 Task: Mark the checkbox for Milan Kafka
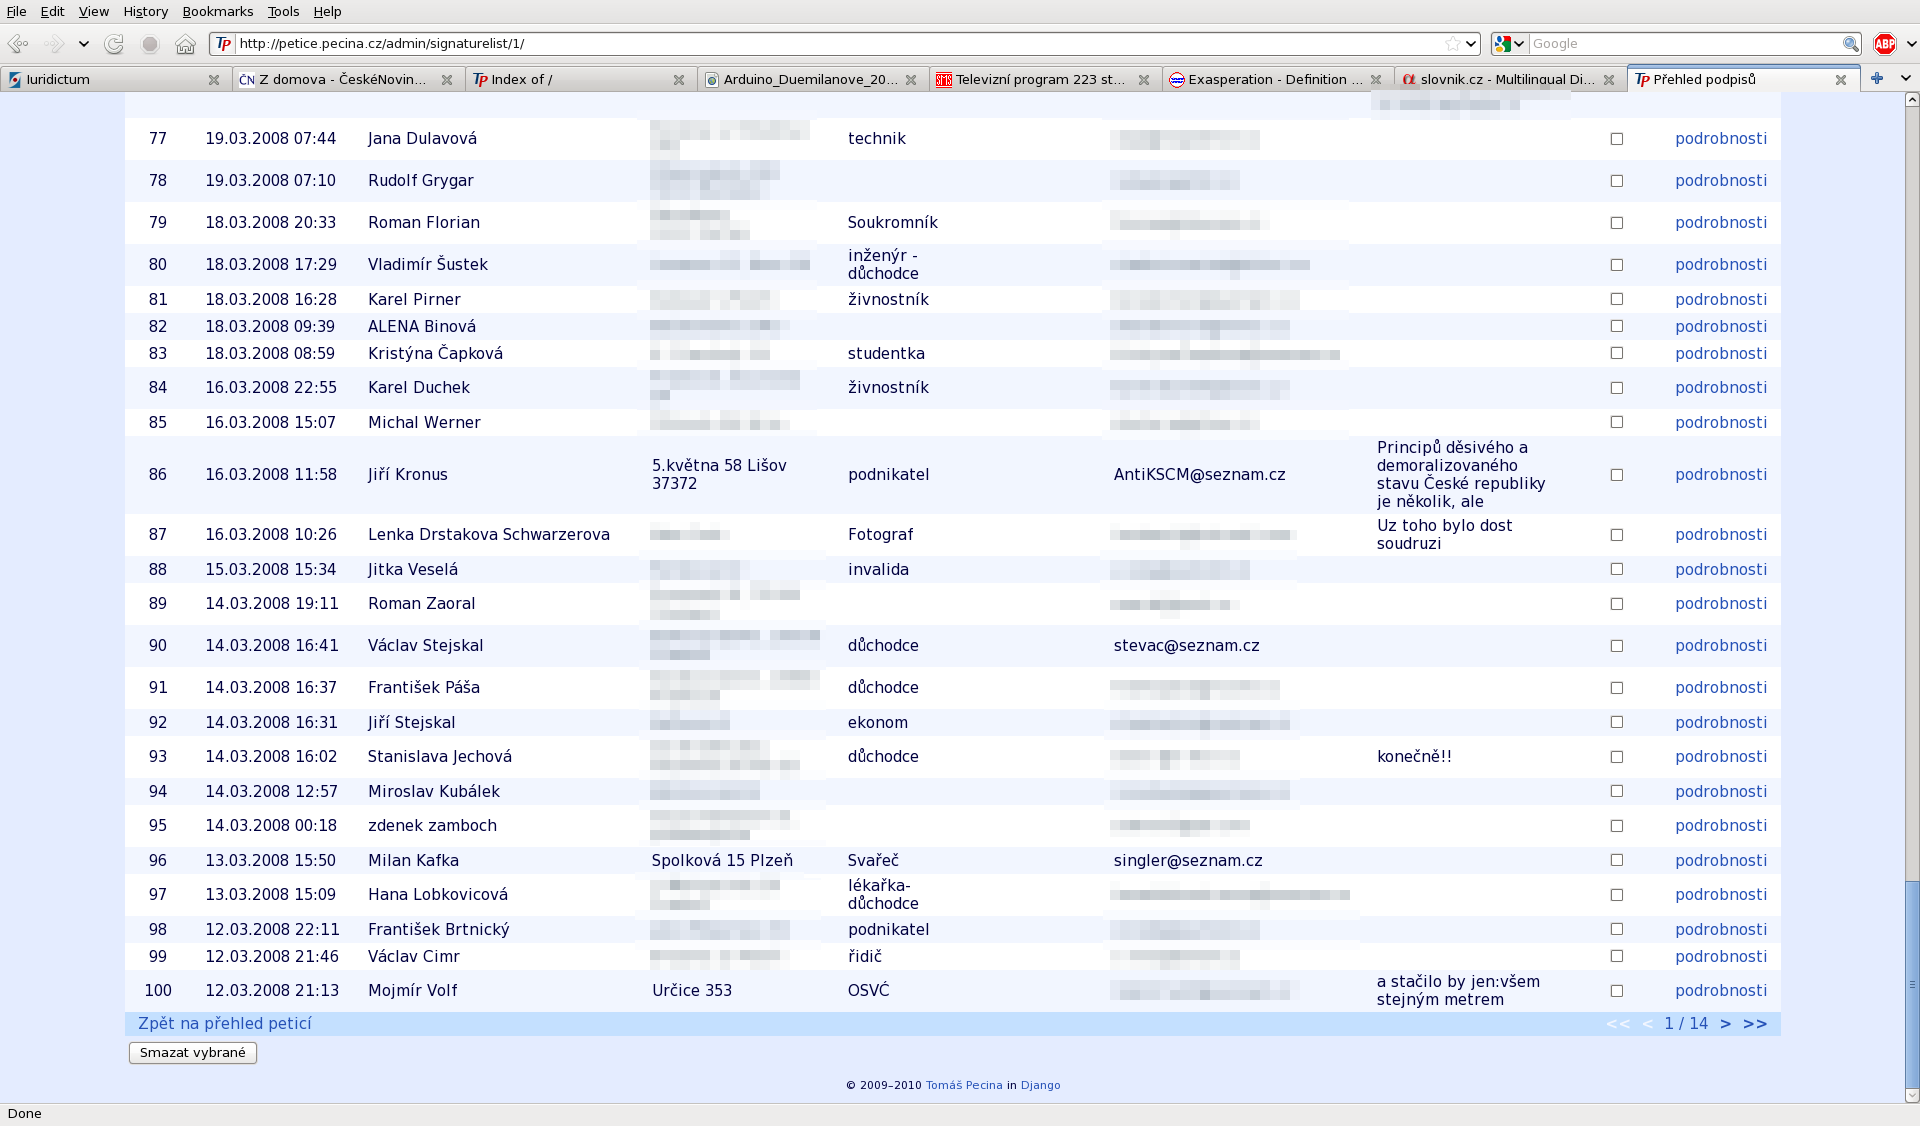pos(1617,860)
